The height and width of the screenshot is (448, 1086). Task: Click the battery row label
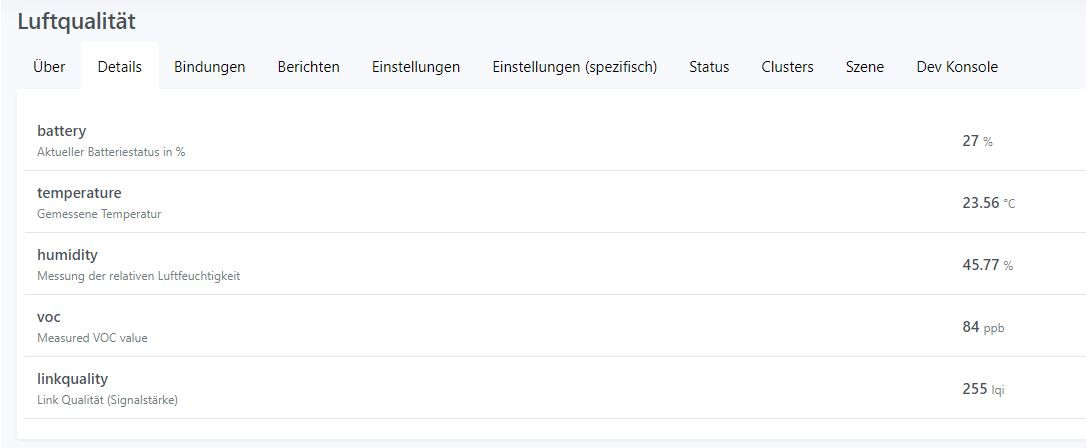[x=62, y=131]
